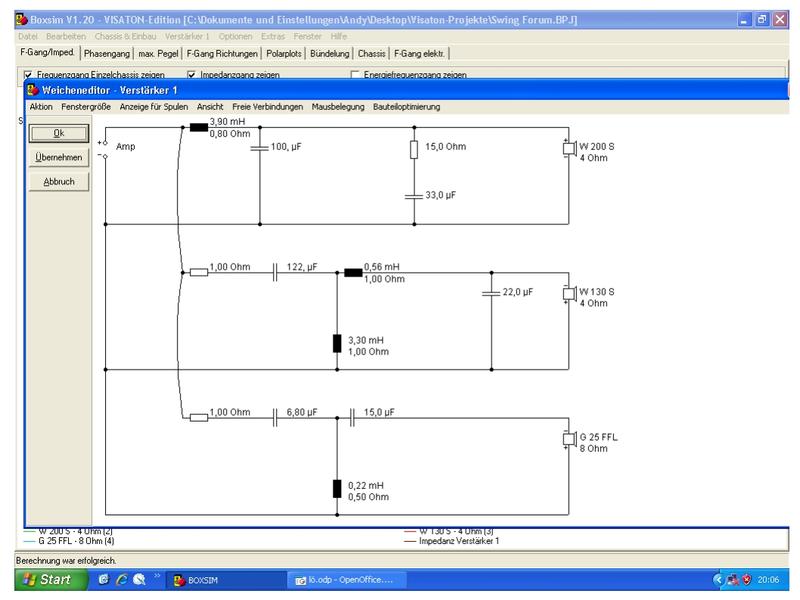Click the 3,30 mH coil component
This screenshot has width=800, height=600.
337,343
